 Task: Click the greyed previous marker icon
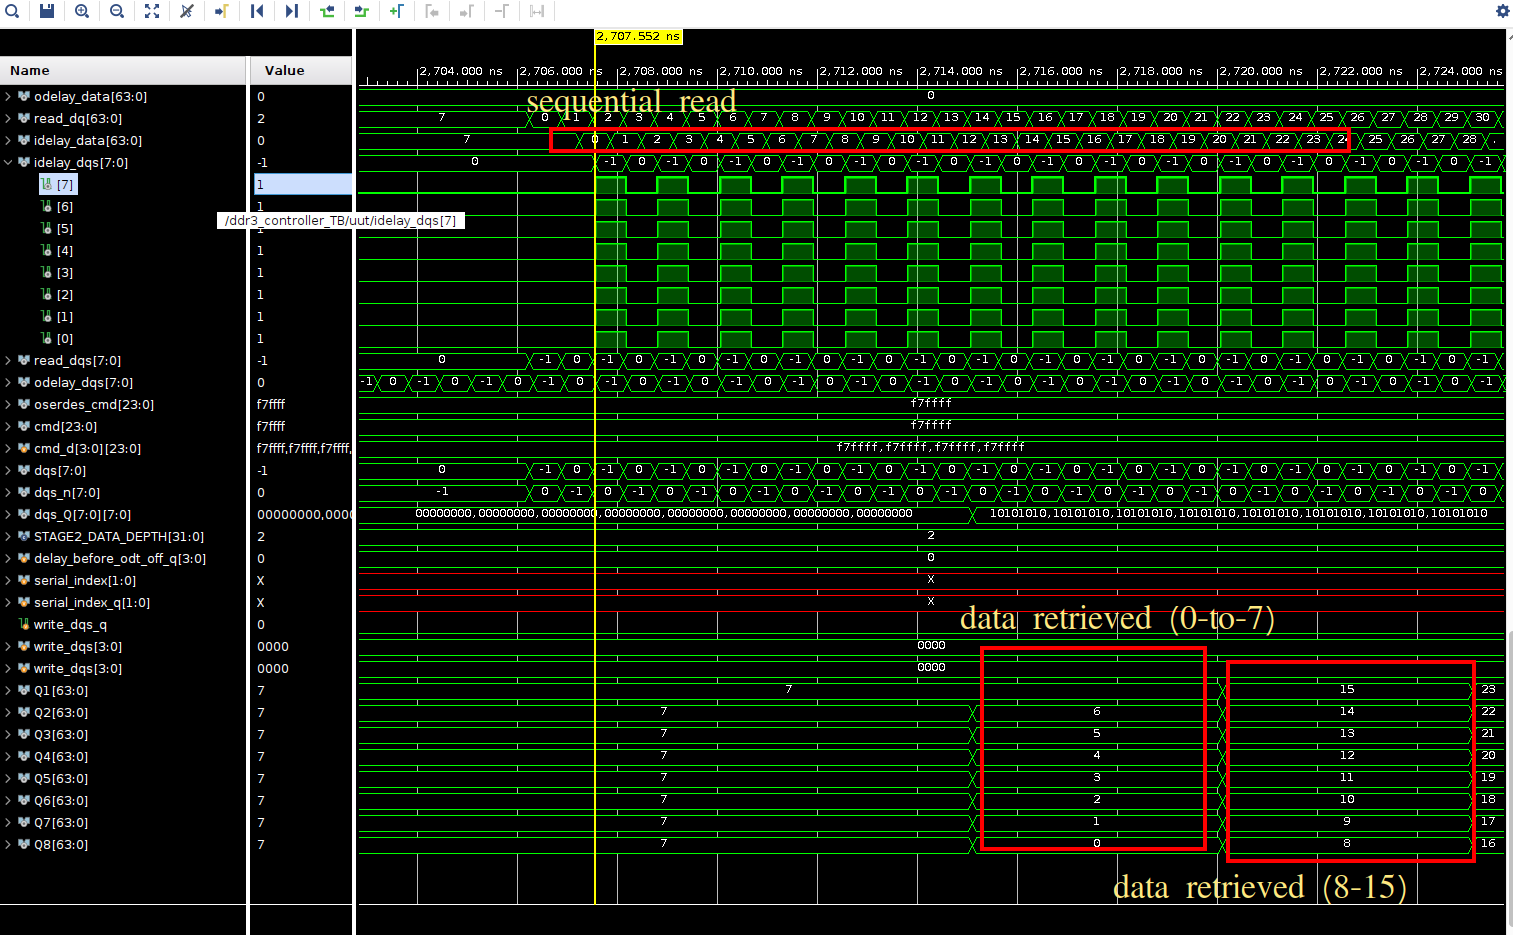(432, 11)
